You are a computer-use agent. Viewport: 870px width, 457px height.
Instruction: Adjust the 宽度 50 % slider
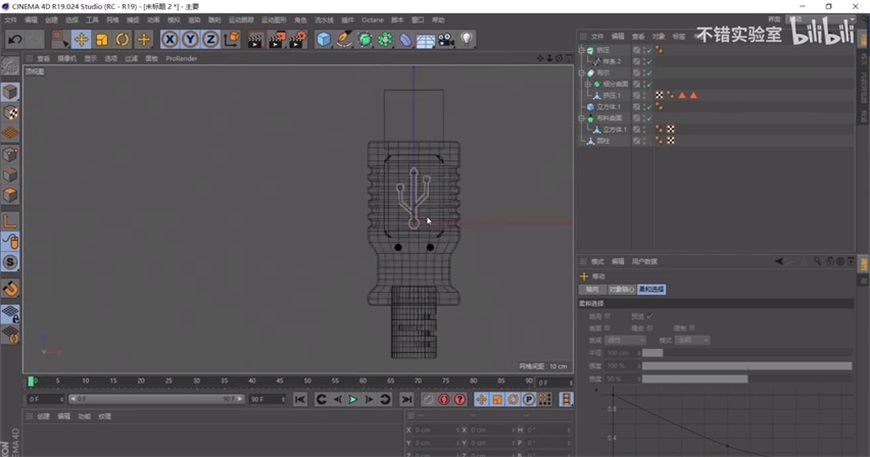click(x=747, y=379)
